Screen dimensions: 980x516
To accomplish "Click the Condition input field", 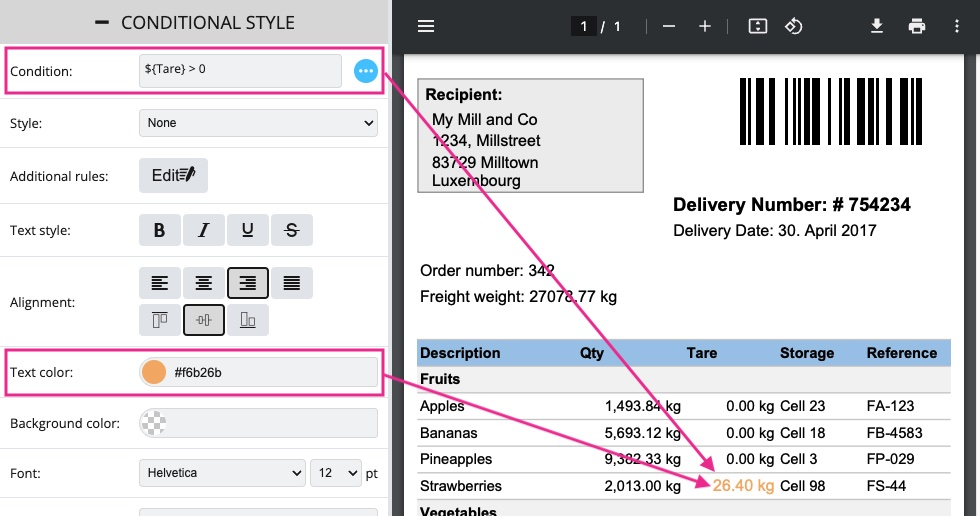I will coord(240,71).
